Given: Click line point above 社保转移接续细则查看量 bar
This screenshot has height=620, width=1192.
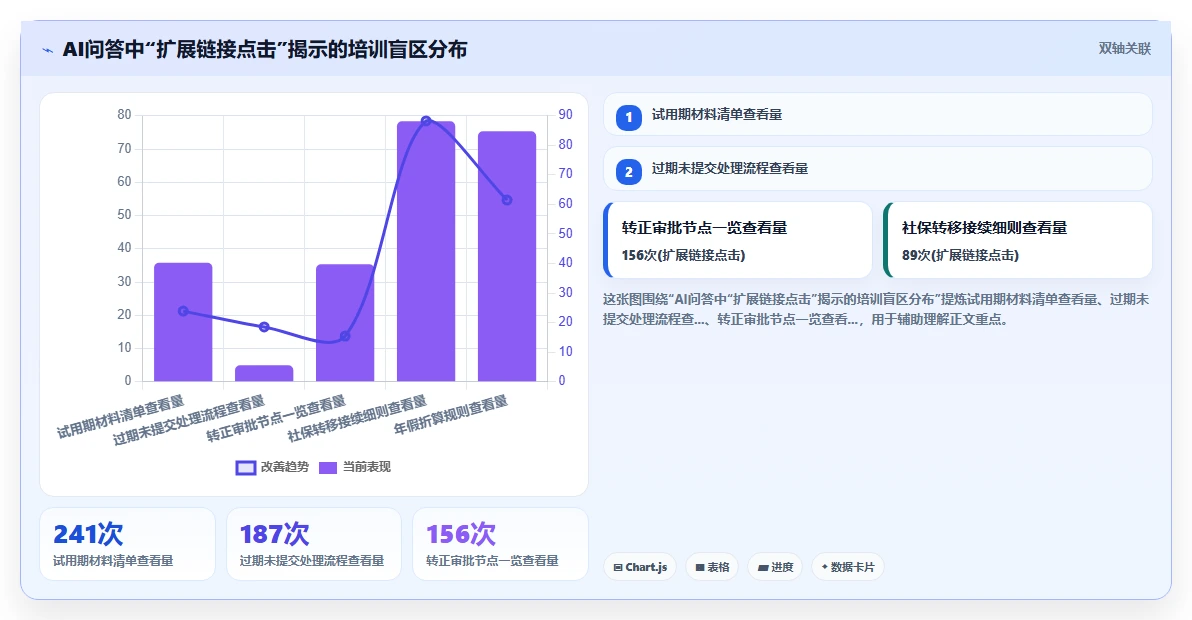Looking at the screenshot, I should coord(426,121).
